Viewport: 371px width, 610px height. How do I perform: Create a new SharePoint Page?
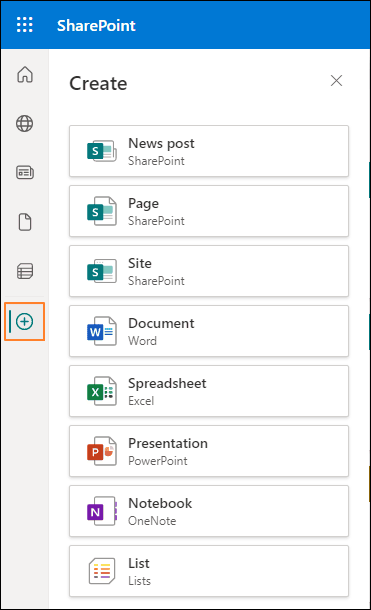pyautogui.click(x=209, y=211)
